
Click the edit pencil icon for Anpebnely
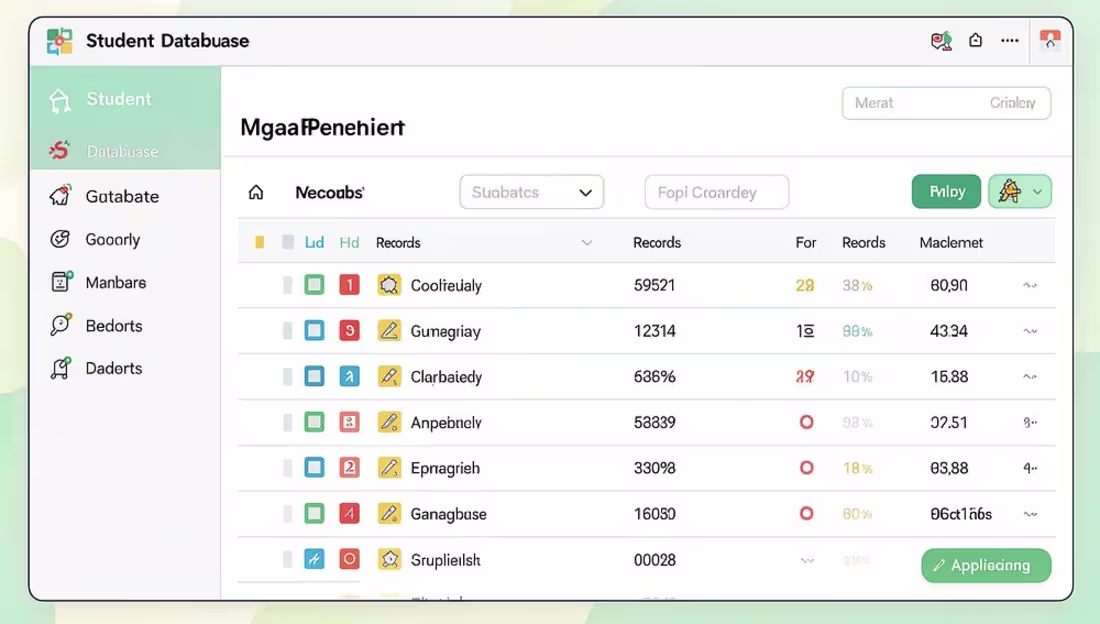coord(389,422)
